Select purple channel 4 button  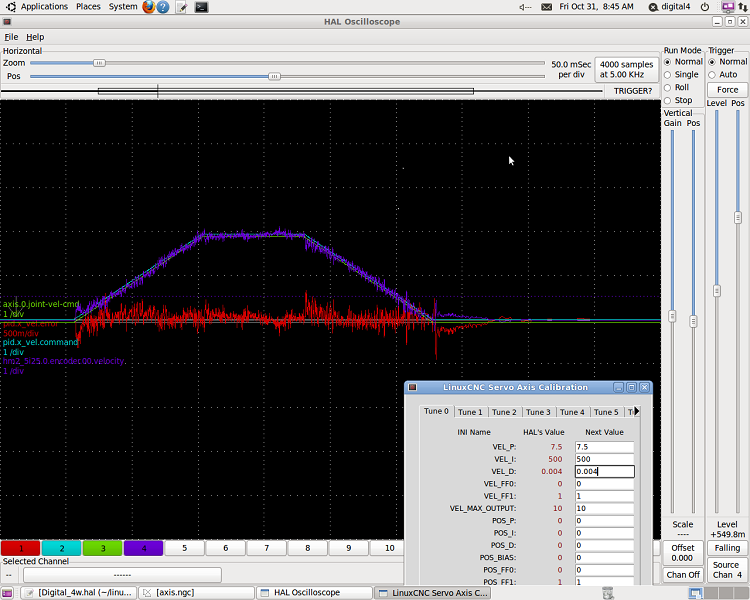point(143,548)
